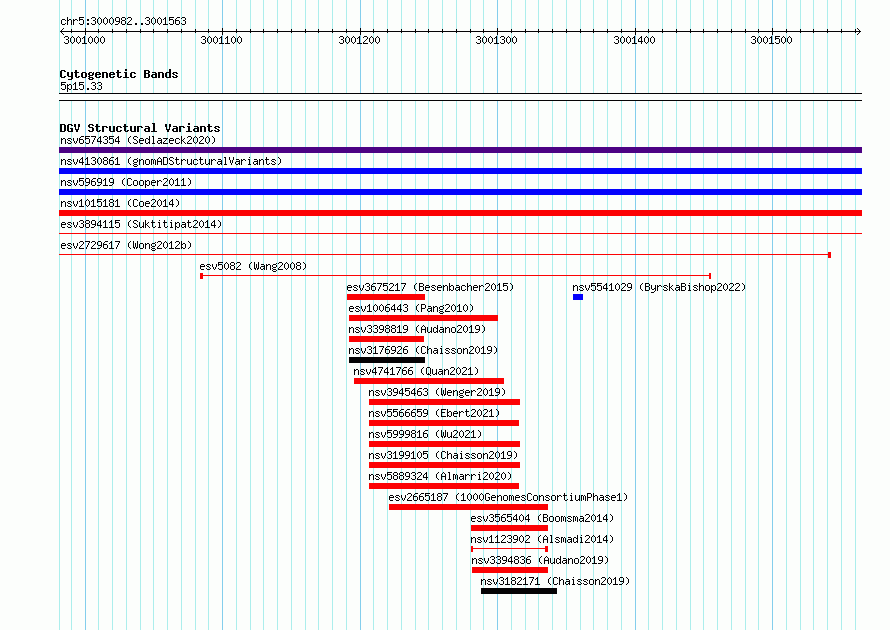
Task: Click the blue gnomADStructuralVariants bar
Action: click(x=460, y=171)
